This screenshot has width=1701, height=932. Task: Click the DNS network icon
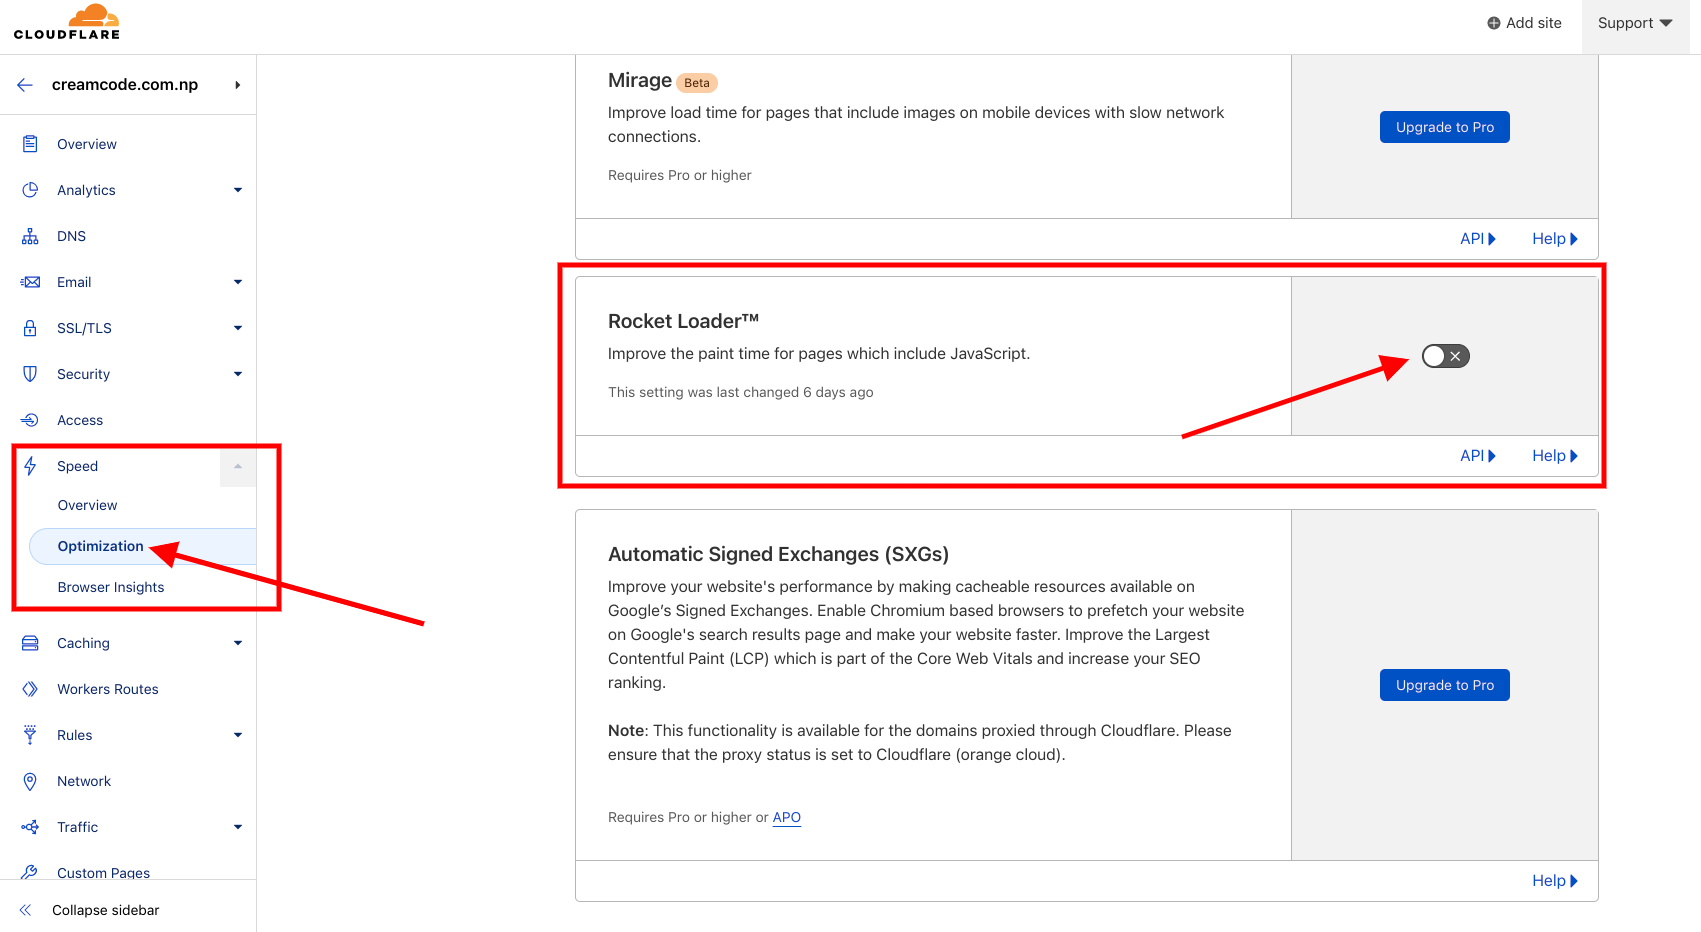coord(30,236)
